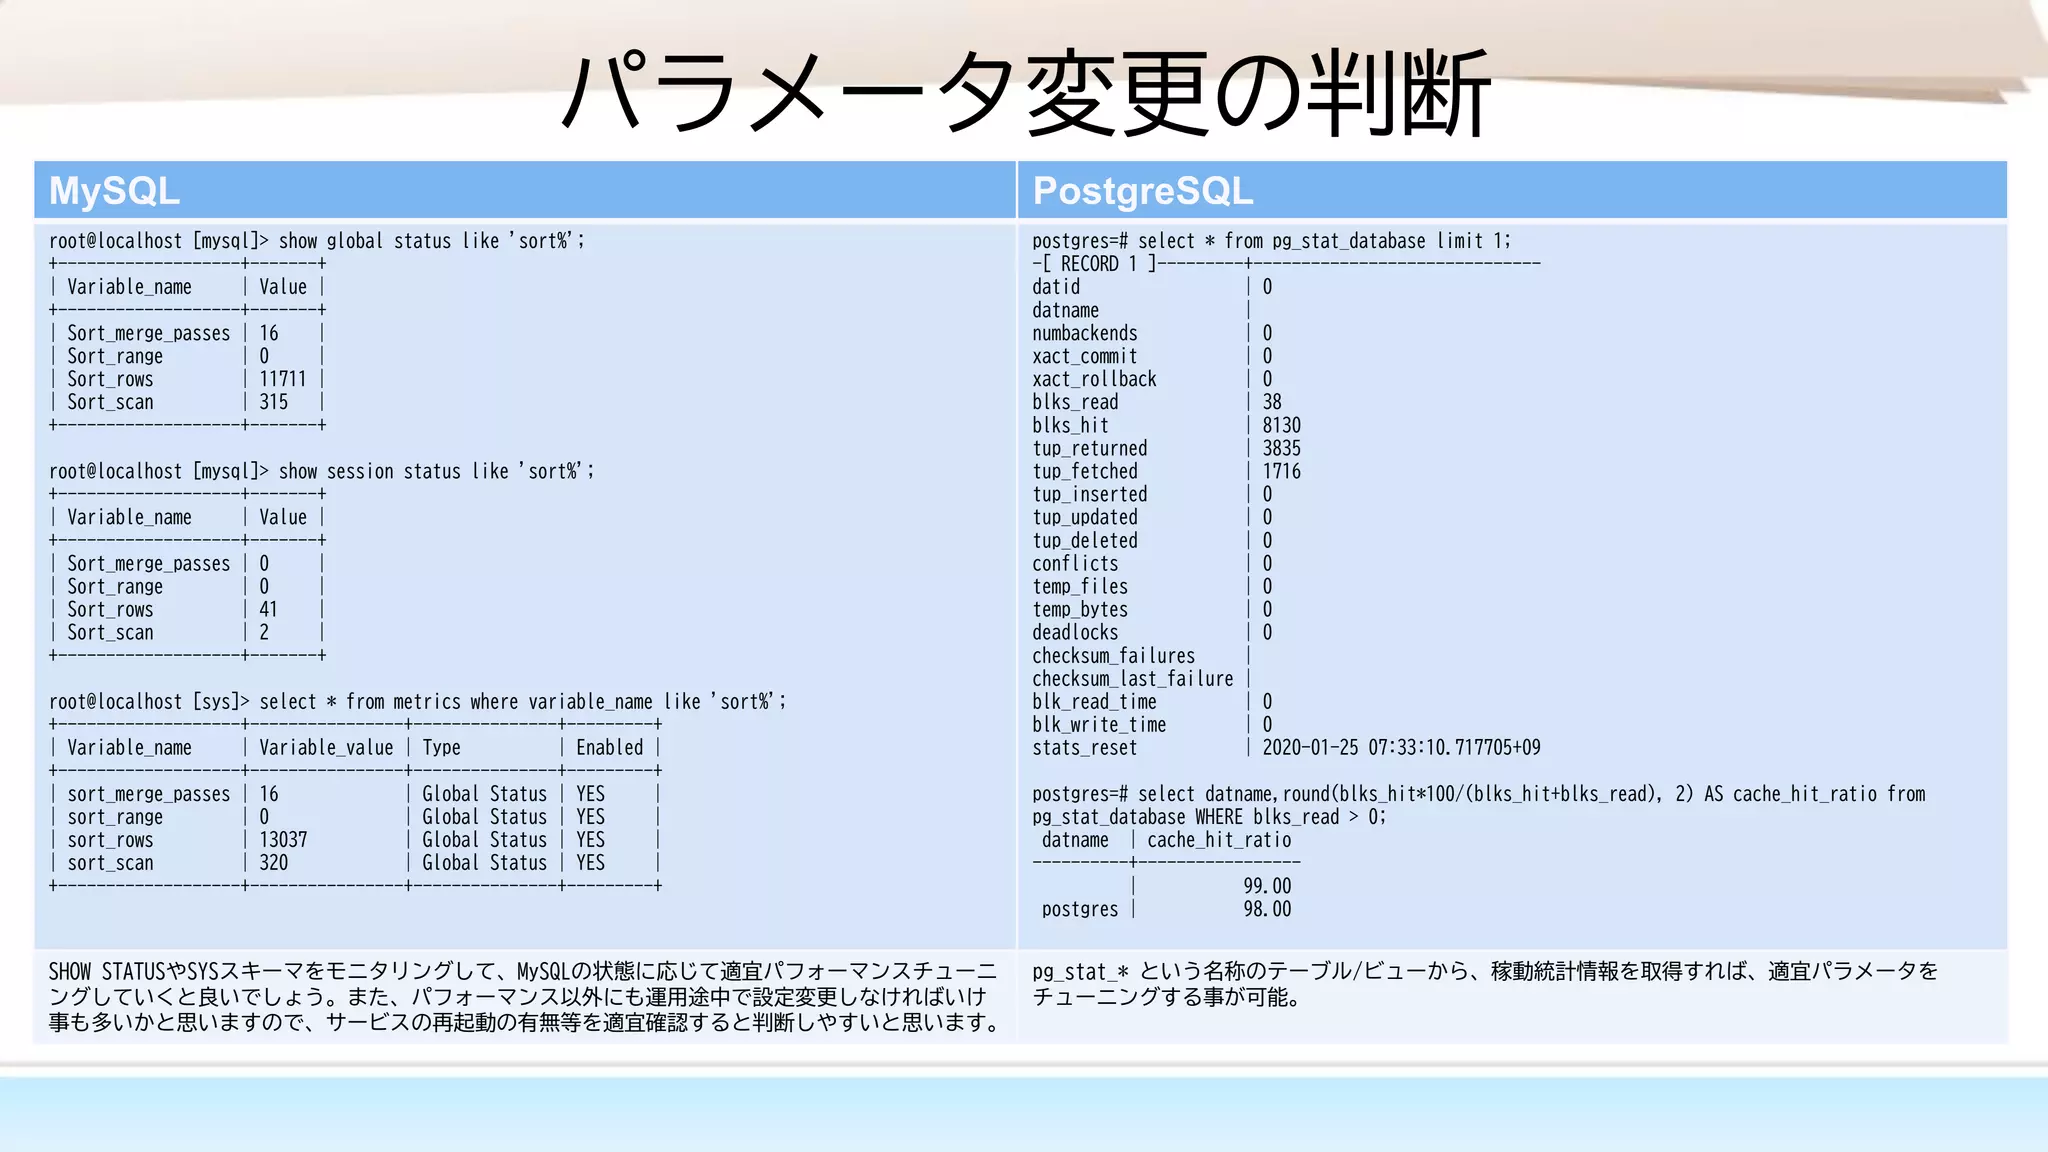
Task: Click the session Sort_scan value 2
Action: tap(264, 632)
